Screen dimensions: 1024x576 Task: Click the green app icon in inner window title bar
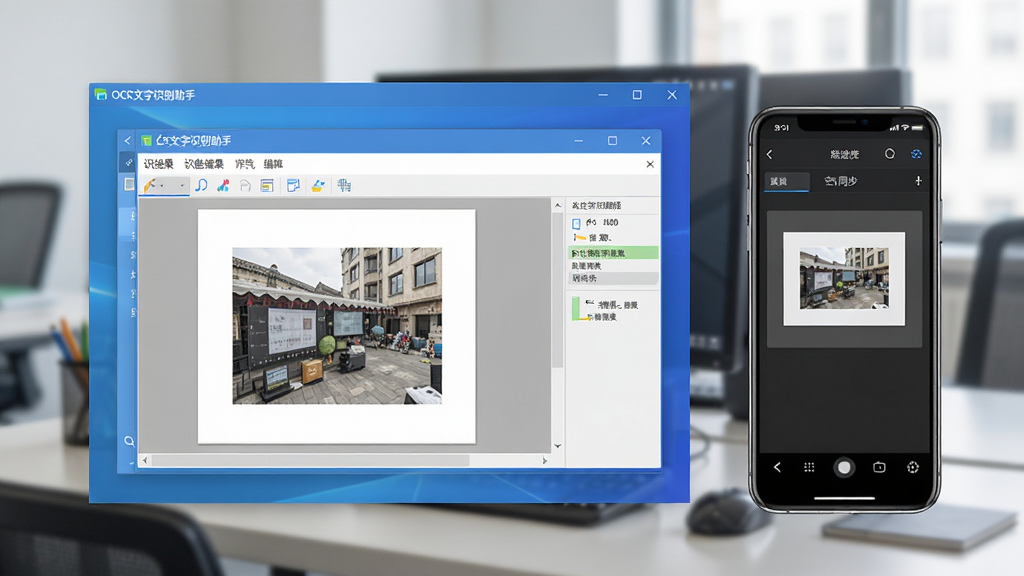click(x=146, y=140)
